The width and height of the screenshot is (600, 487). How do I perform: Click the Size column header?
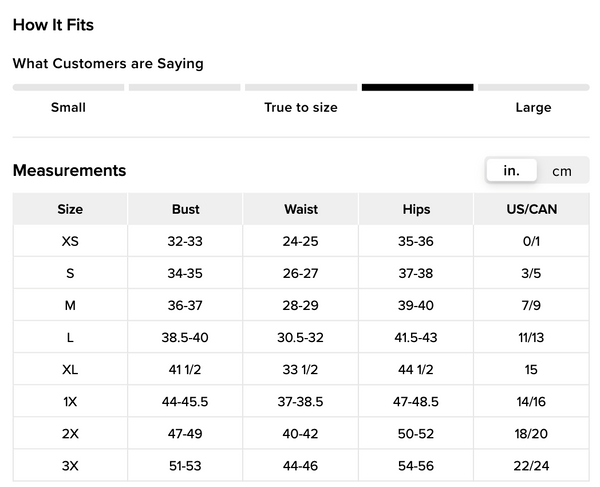[x=70, y=209]
